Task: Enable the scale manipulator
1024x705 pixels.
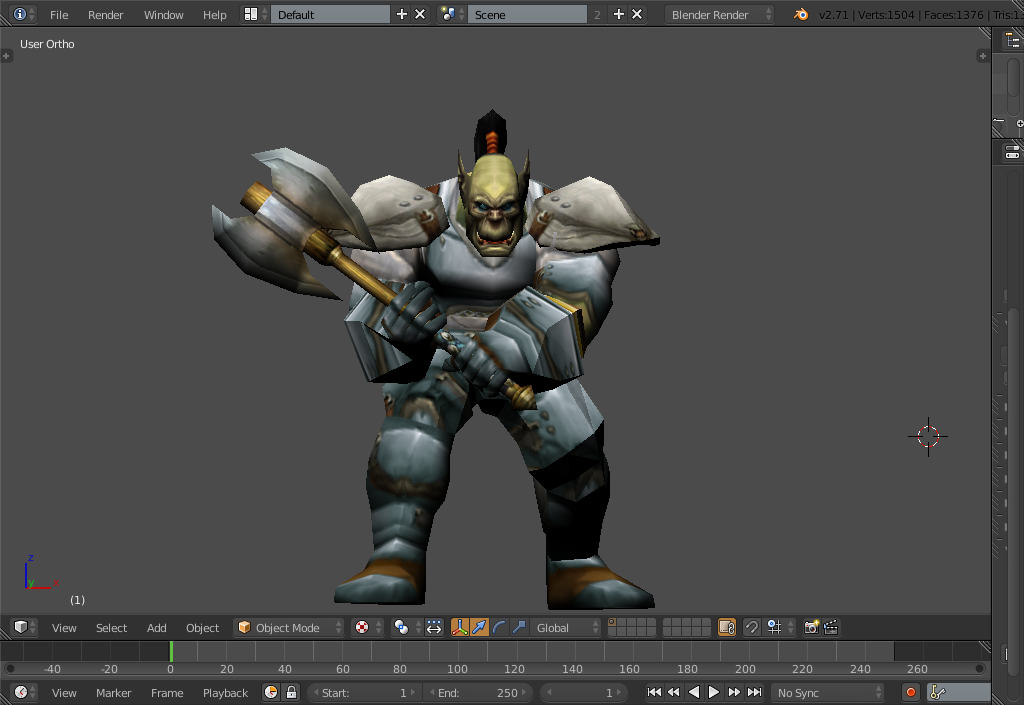Action: 519,627
